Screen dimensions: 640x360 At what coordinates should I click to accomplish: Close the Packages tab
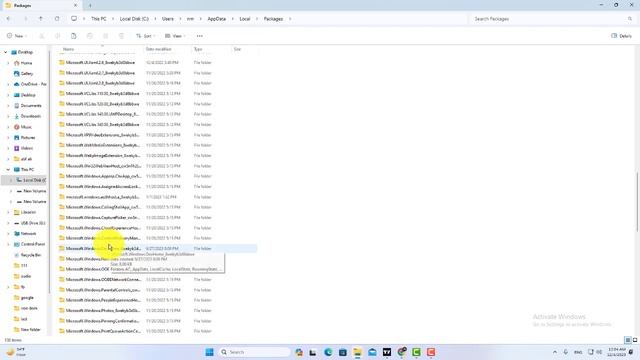tap(76, 6)
